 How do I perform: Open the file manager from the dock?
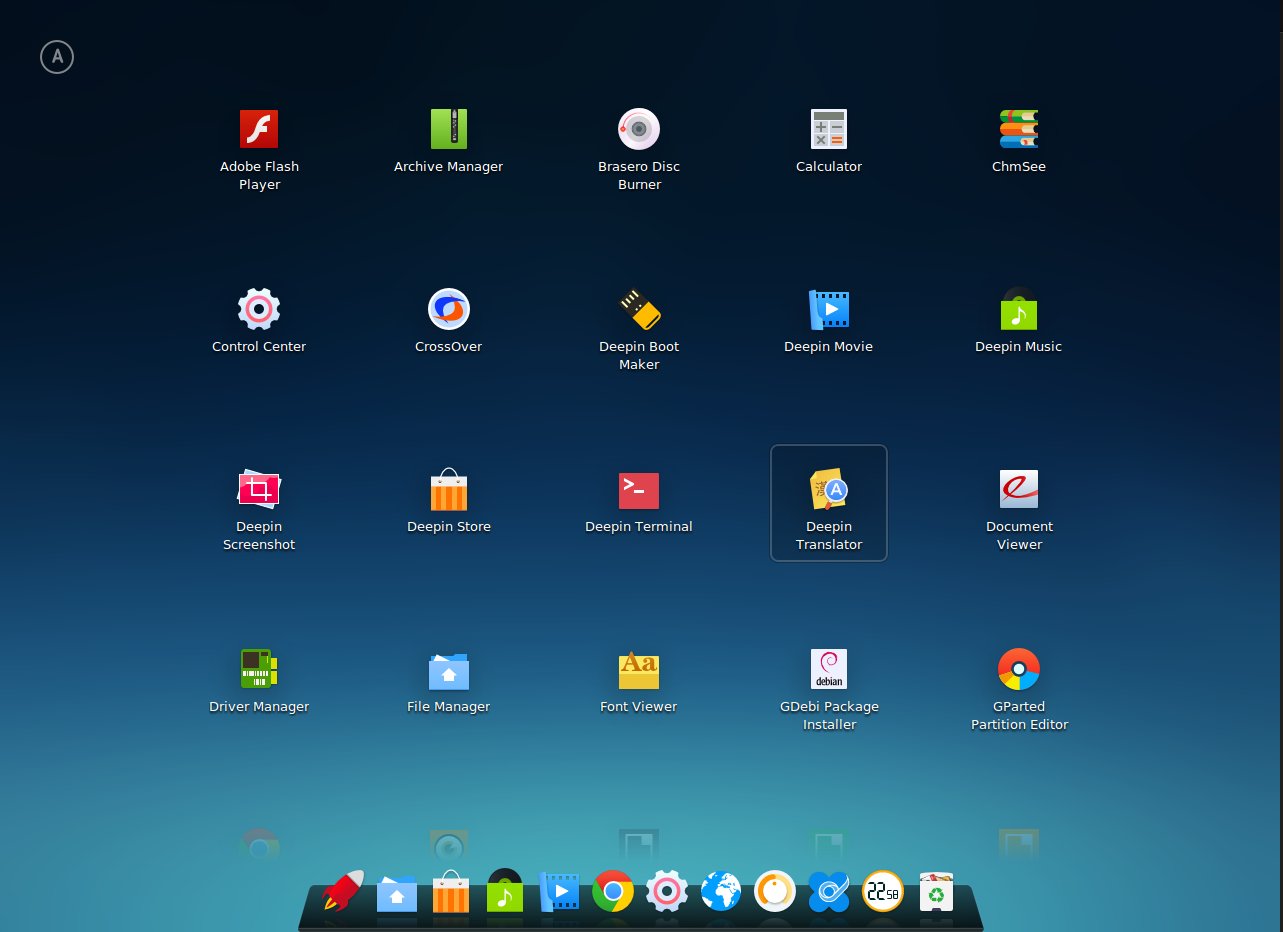pos(397,893)
